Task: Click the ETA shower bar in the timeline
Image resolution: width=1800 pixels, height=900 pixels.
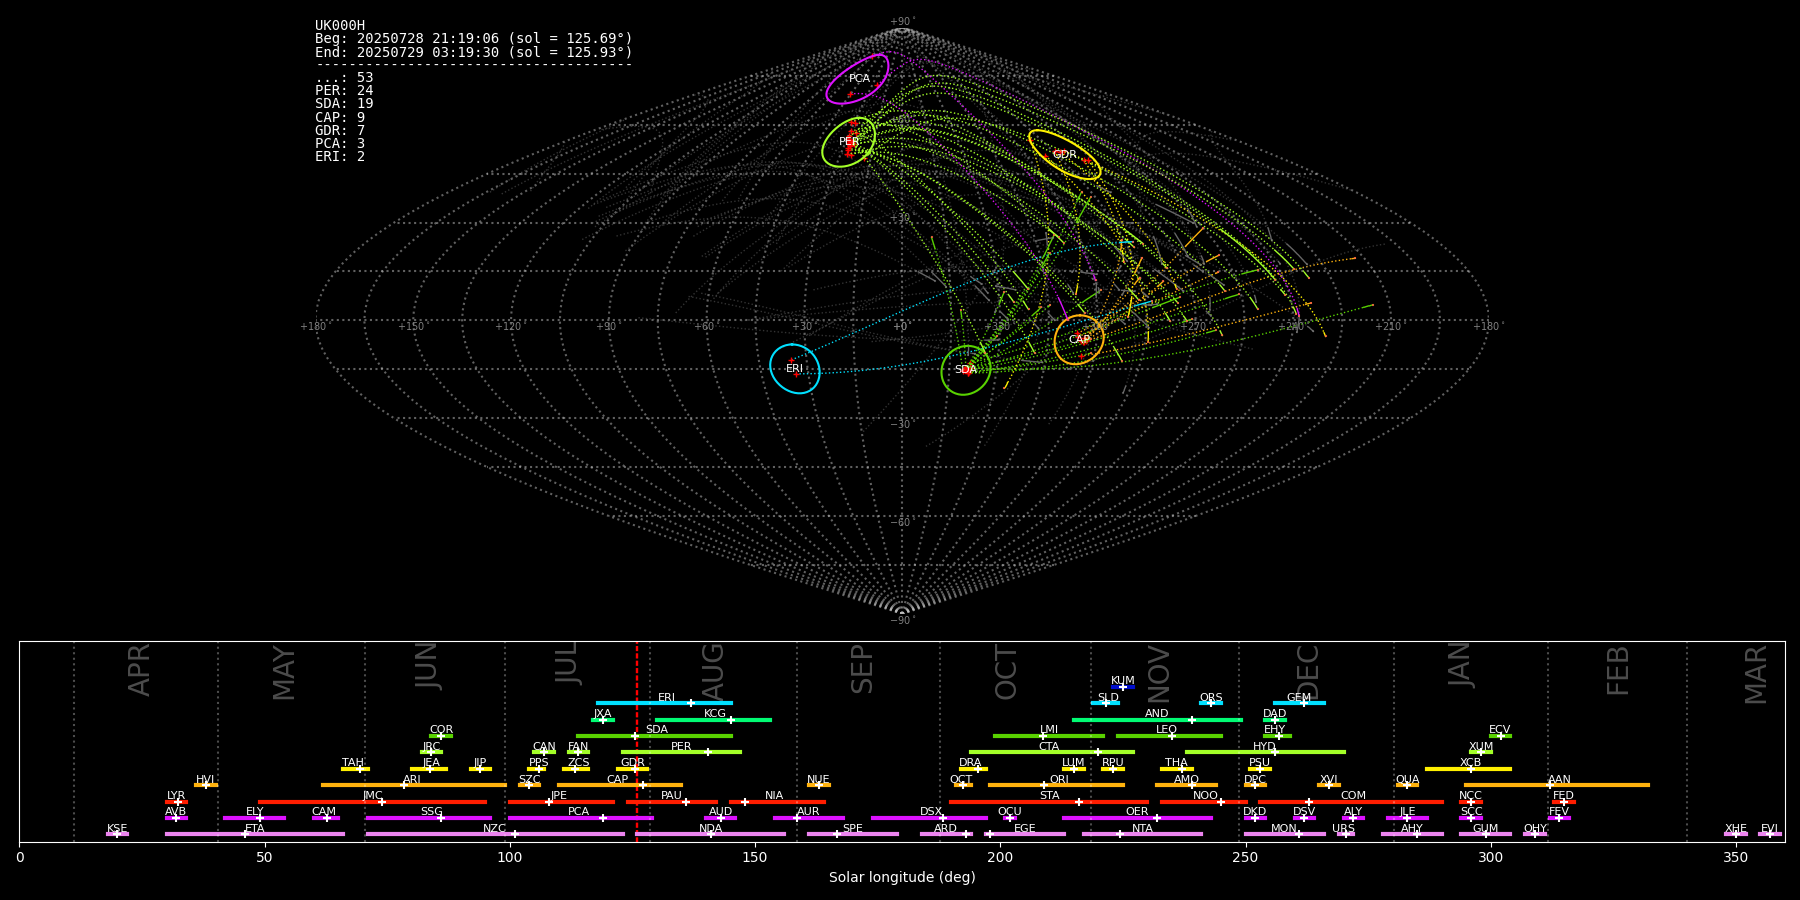Action: tap(255, 834)
